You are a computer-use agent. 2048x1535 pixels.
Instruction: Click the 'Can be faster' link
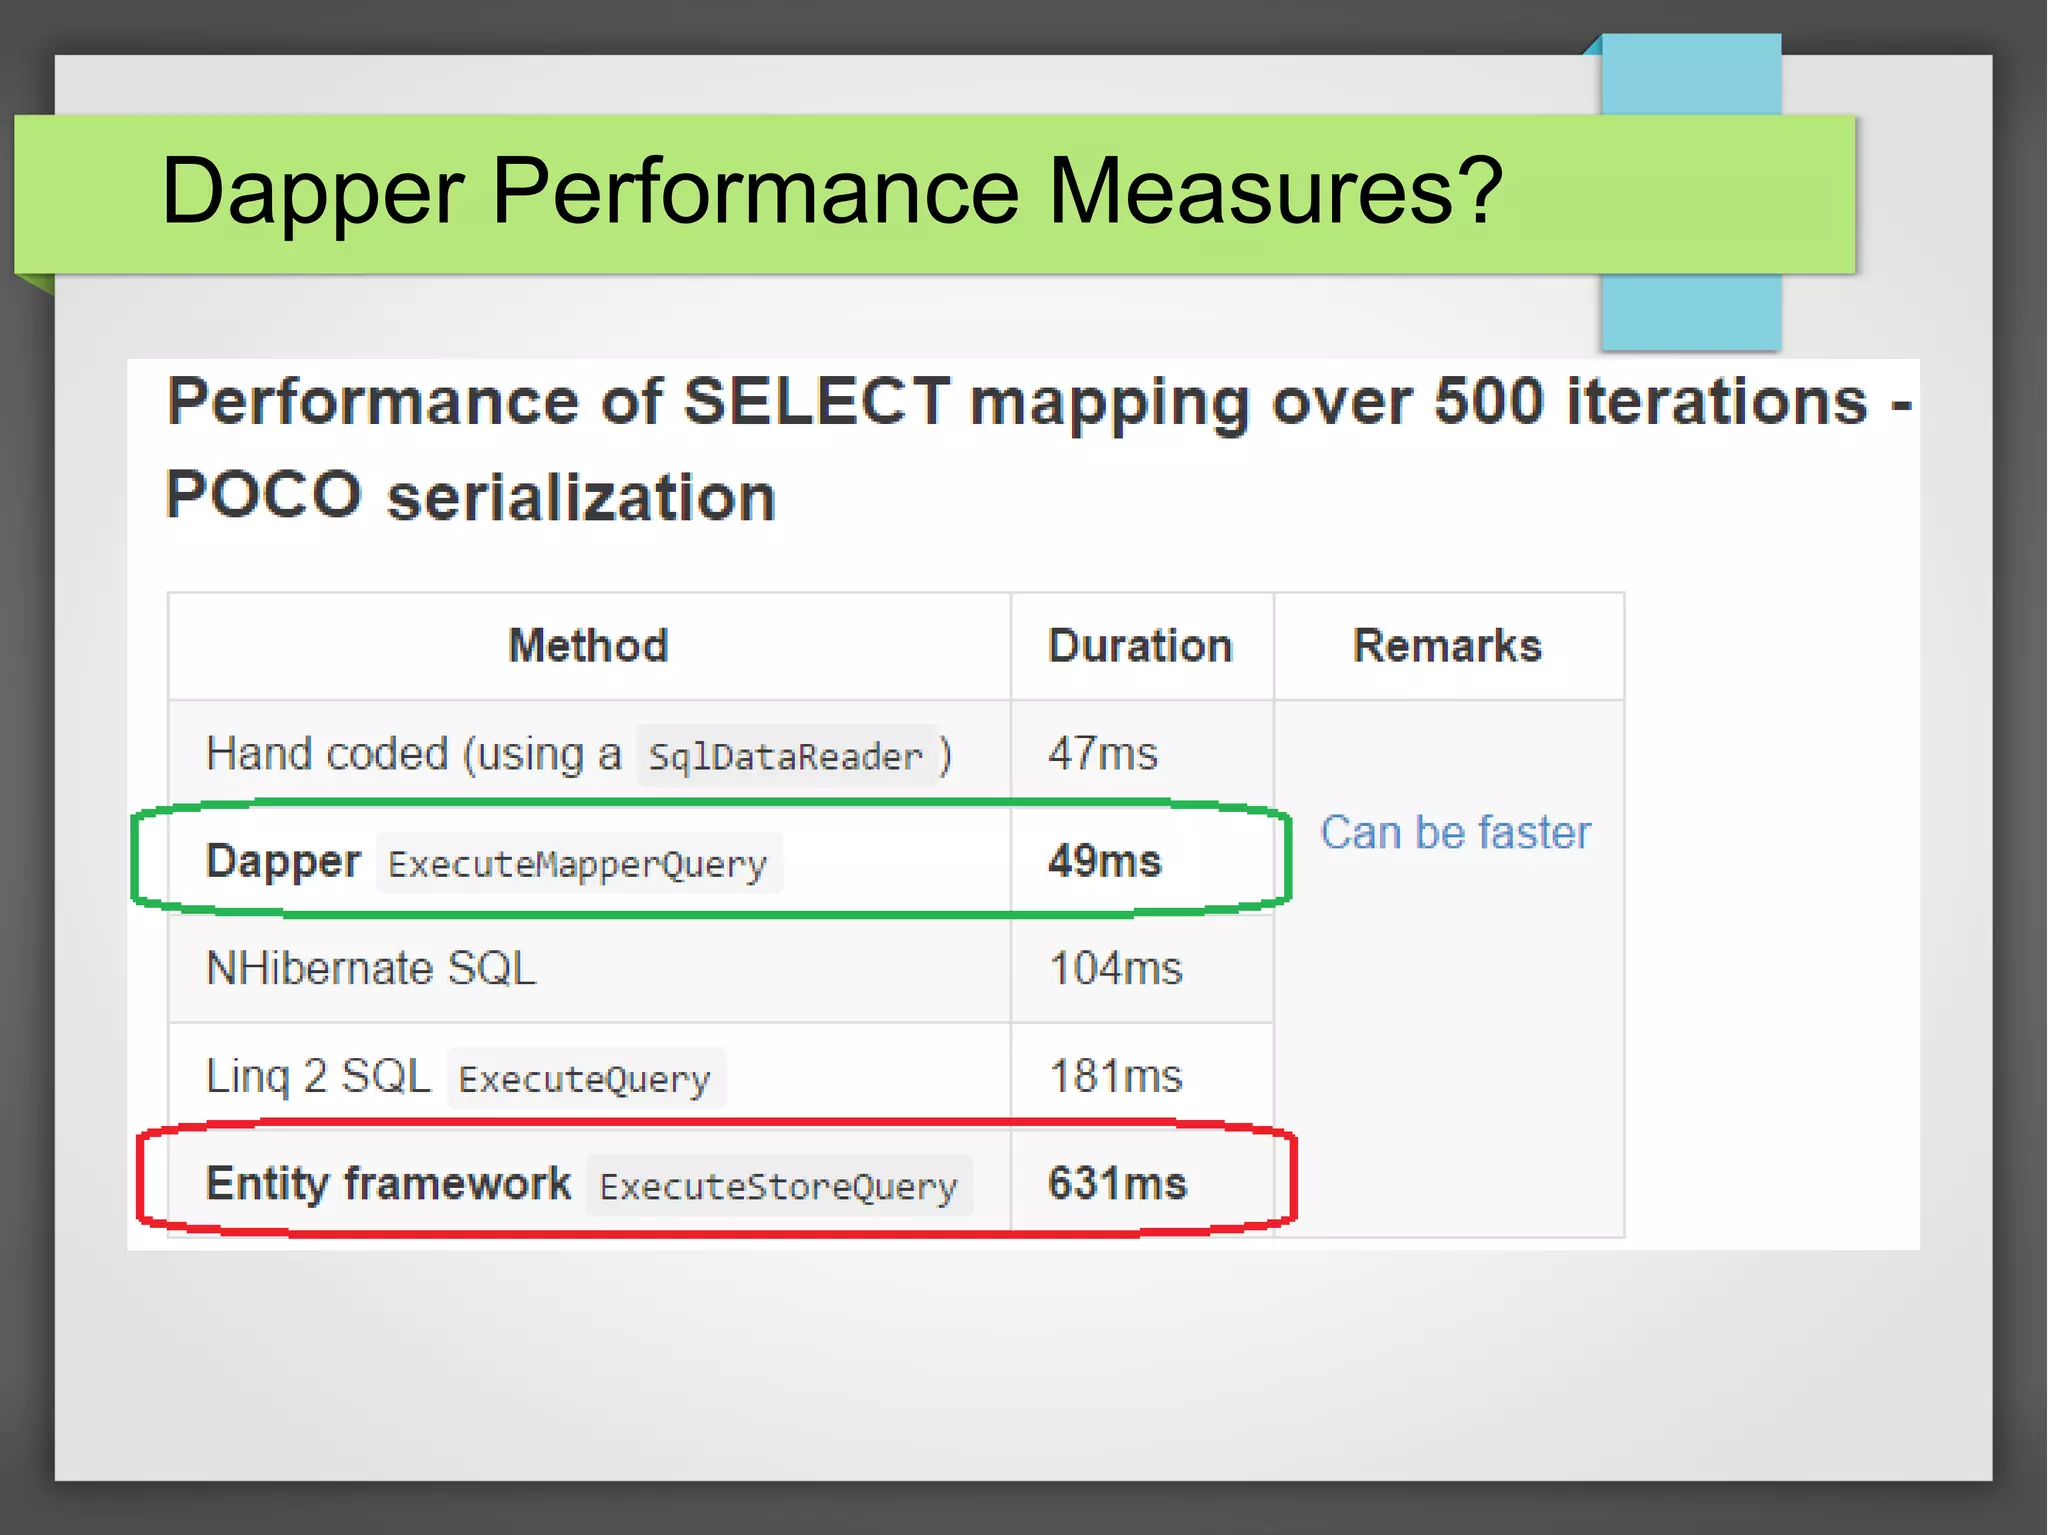[1455, 833]
